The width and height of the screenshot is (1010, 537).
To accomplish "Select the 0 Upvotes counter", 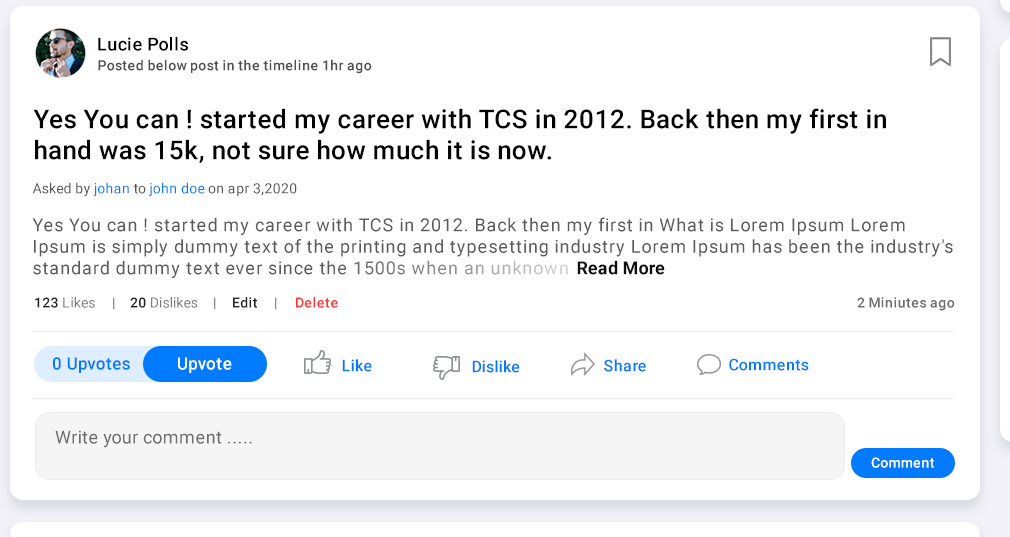I will click(91, 364).
